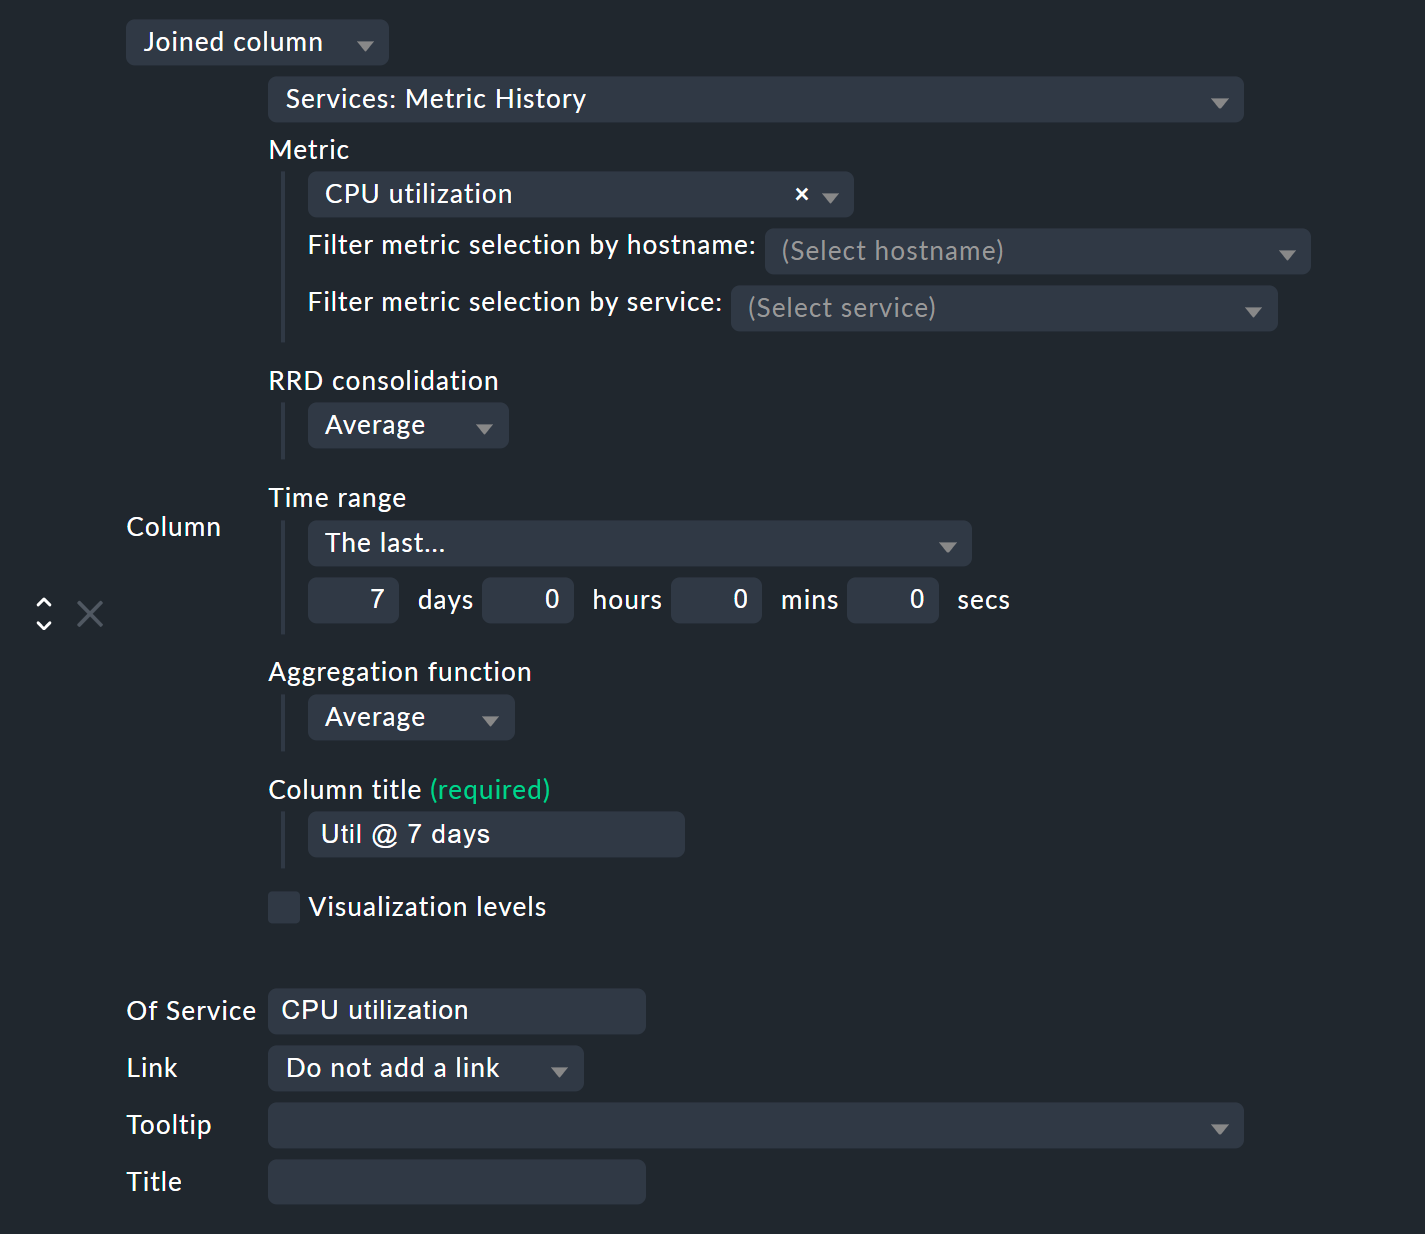Edit the Of Service field

coord(456,1011)
